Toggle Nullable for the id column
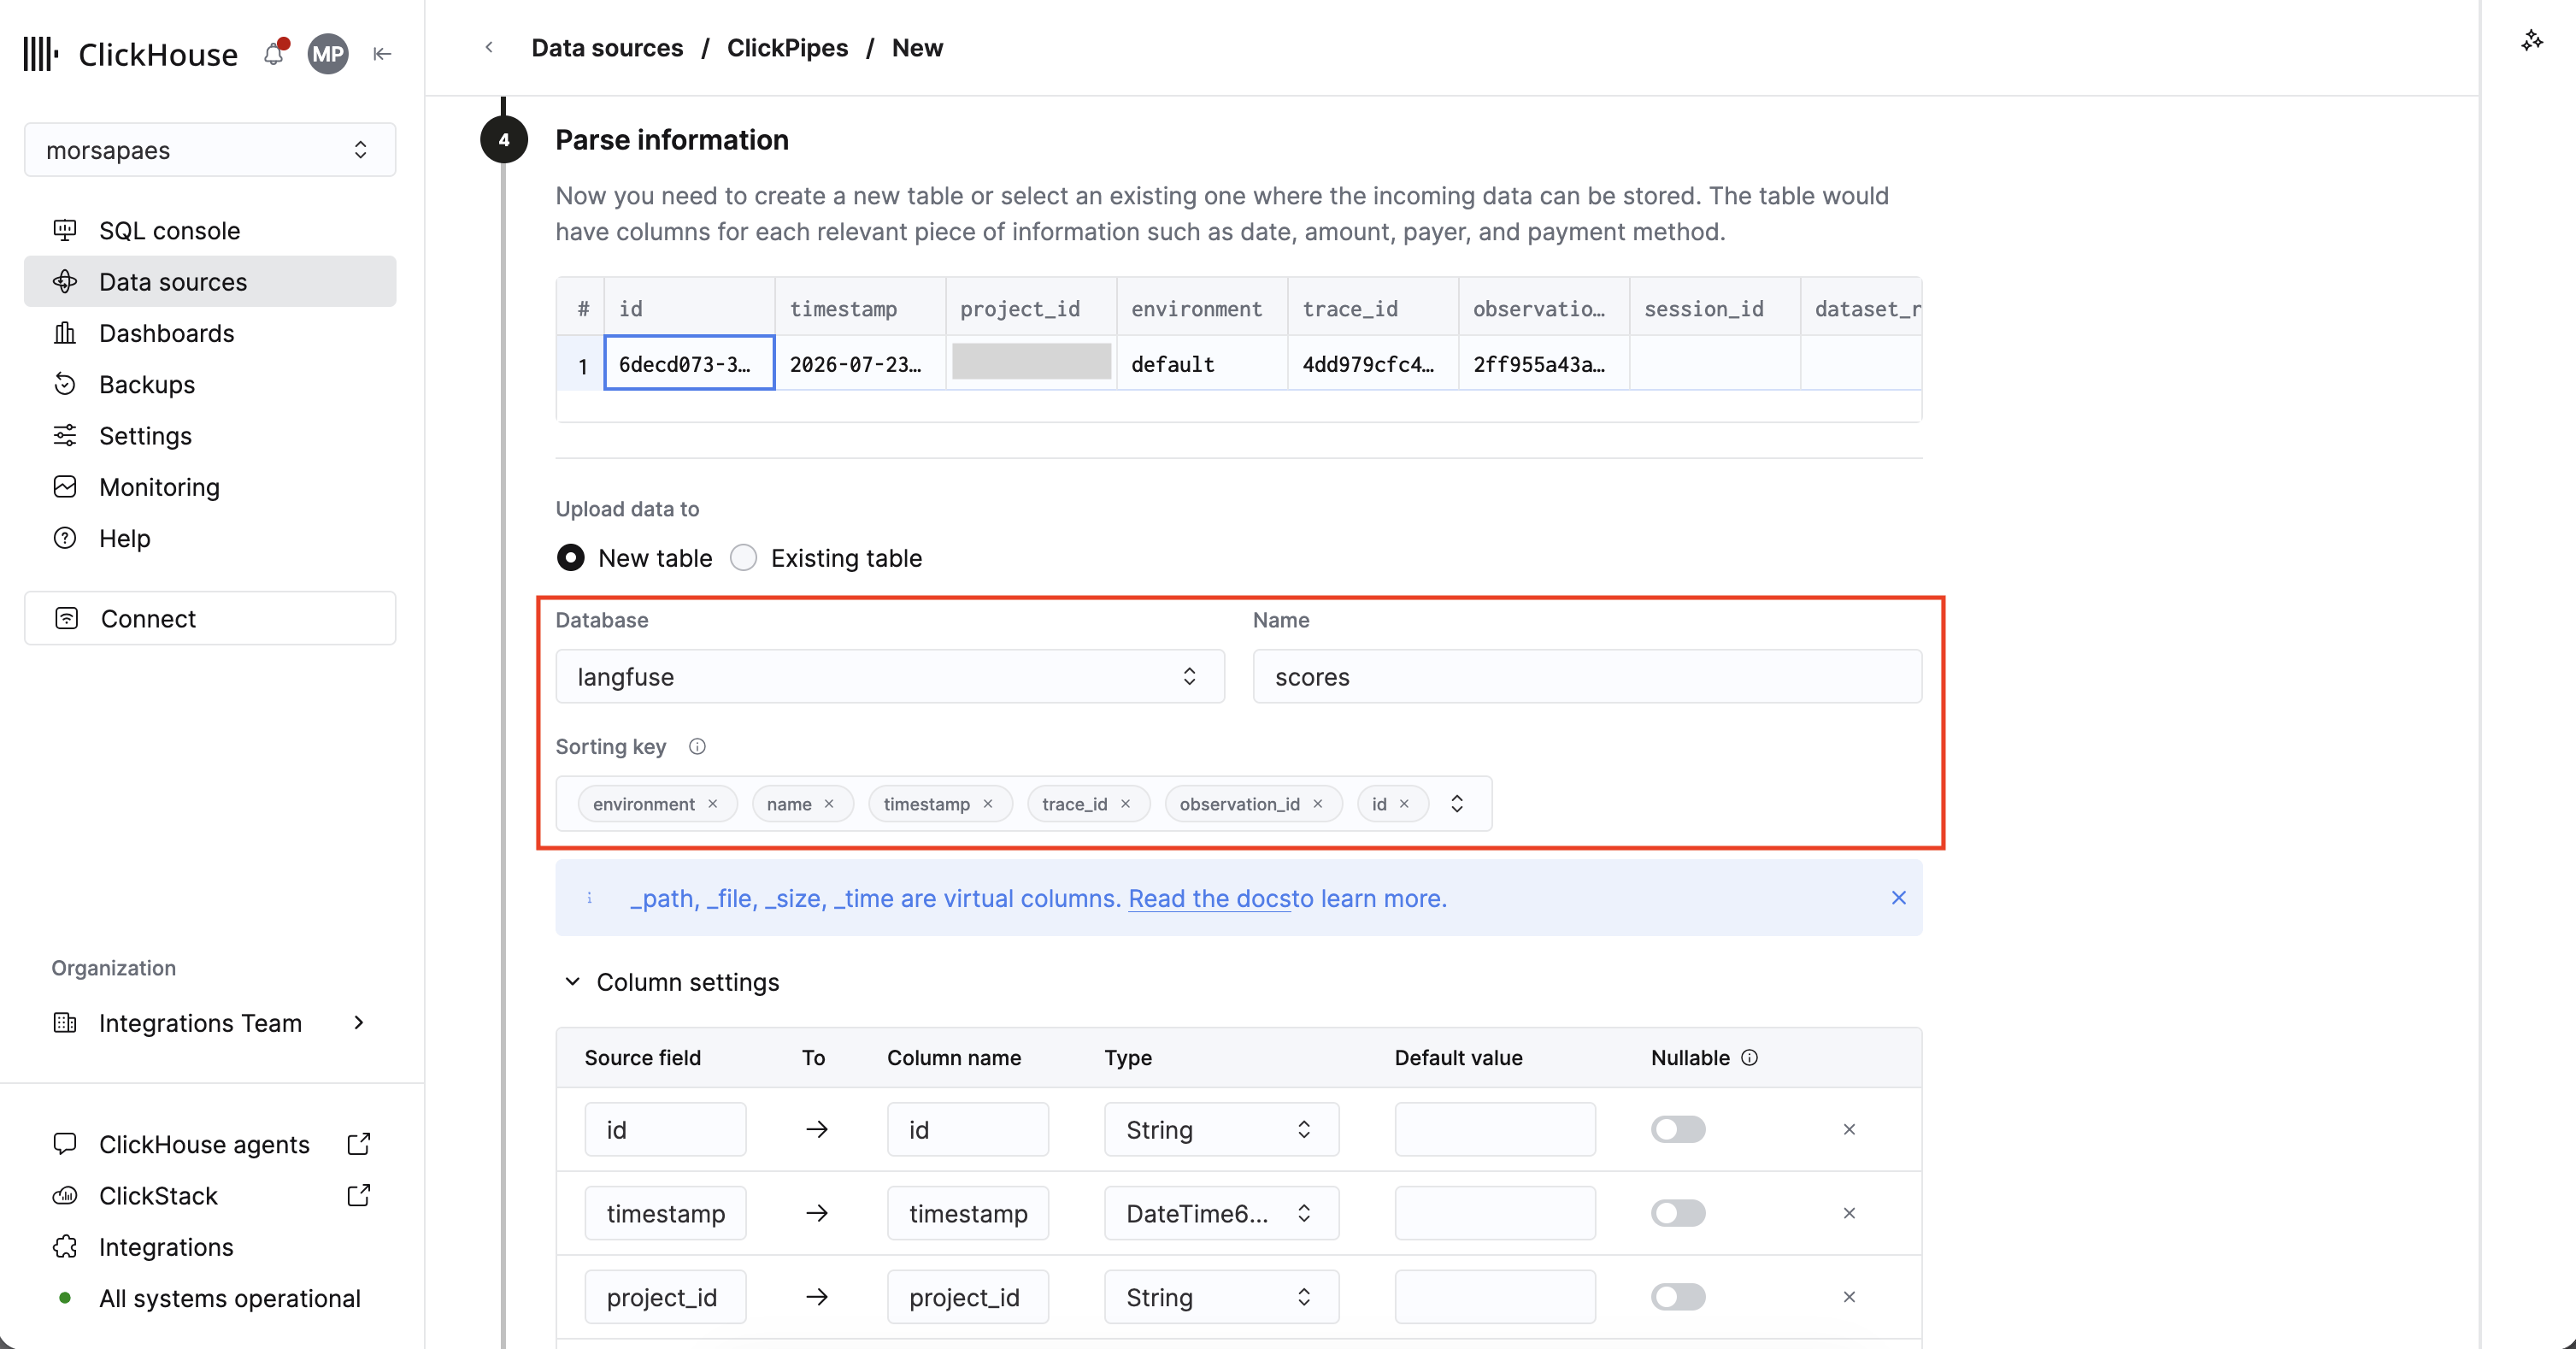 click(x=1678, y=1130)
